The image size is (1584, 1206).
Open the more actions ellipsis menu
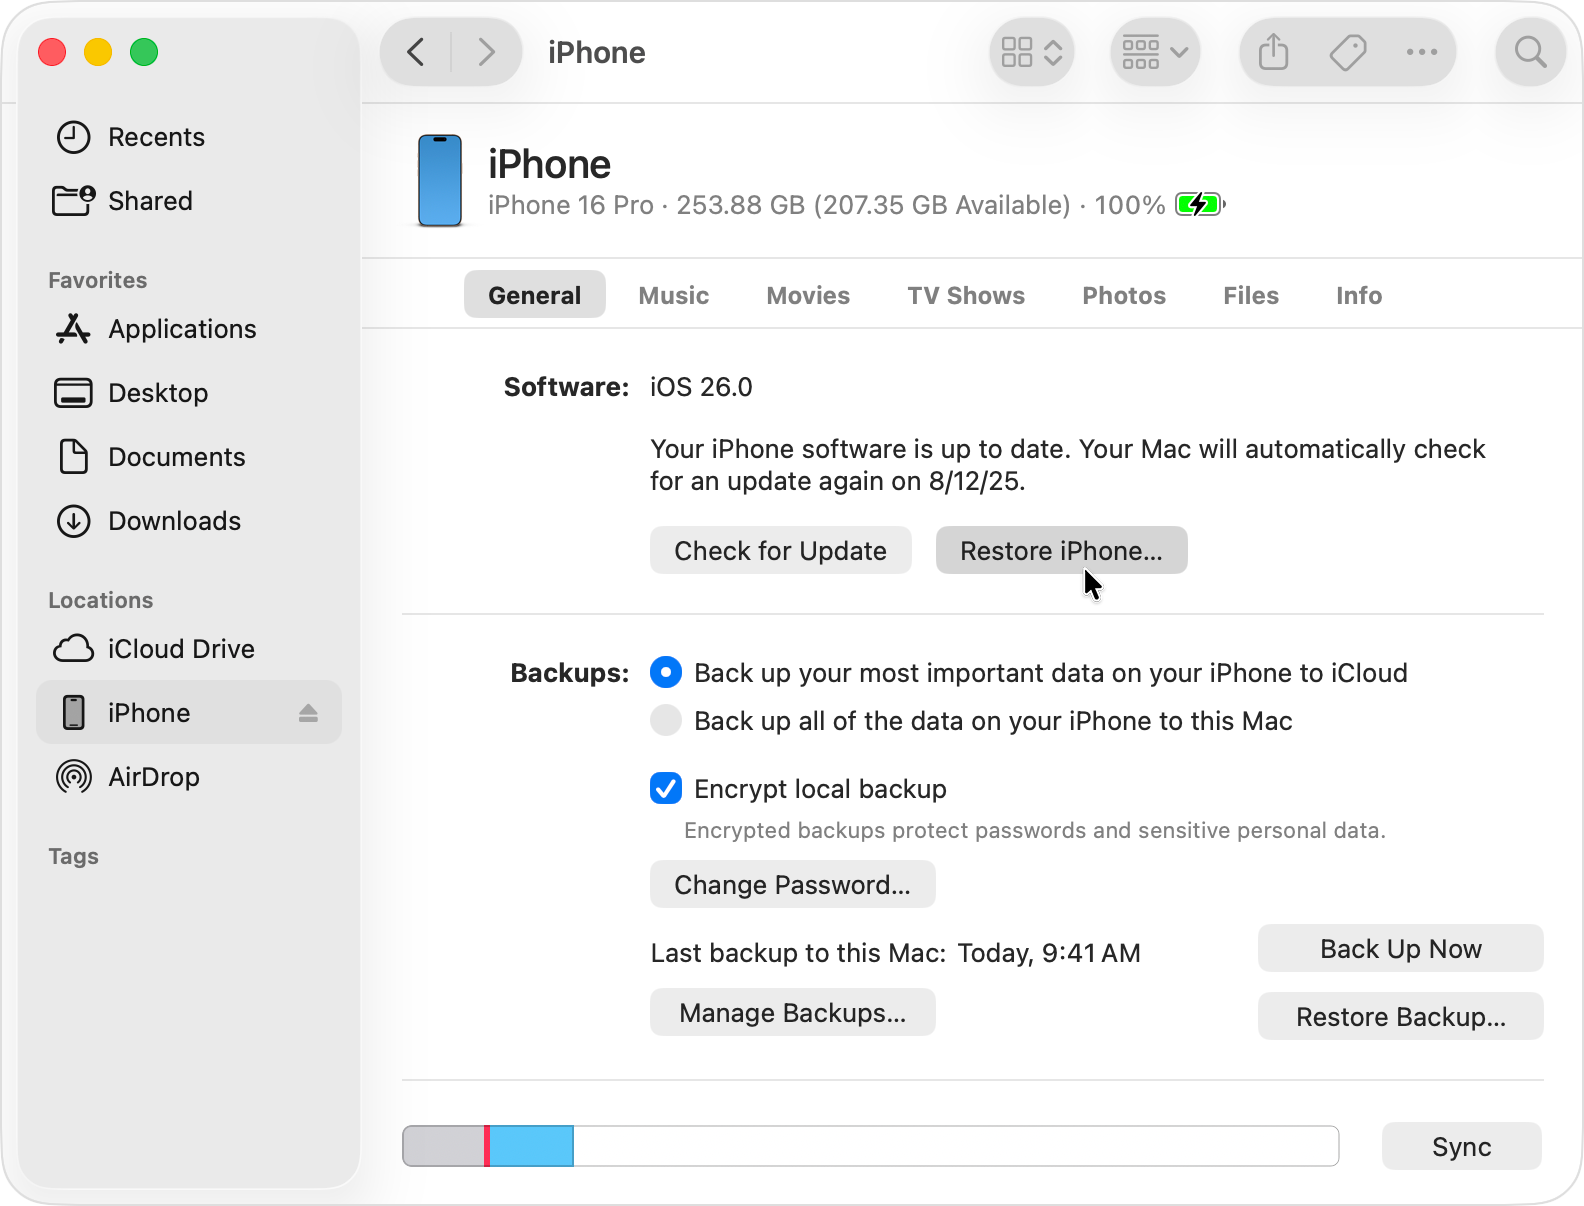1421,52
